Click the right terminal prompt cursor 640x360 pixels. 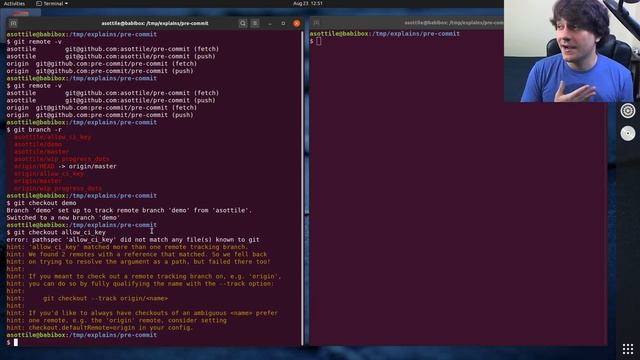pos(318,41)
